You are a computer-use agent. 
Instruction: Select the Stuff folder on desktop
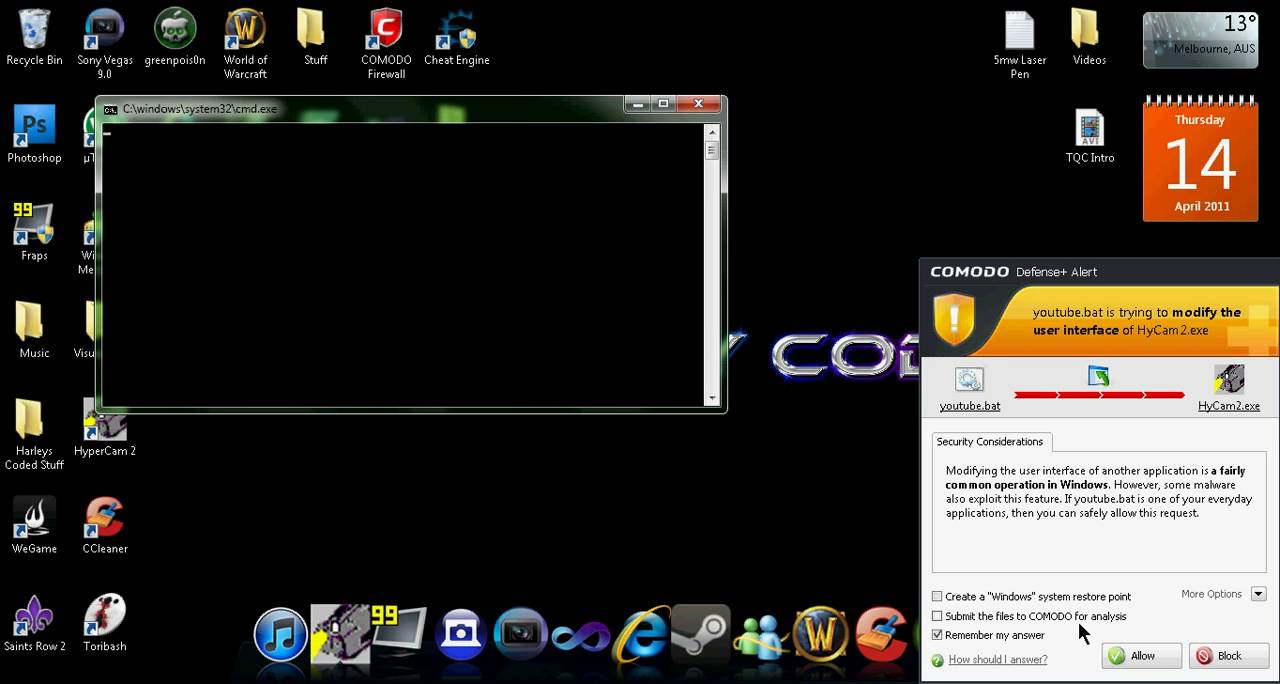pyautogui.click(x=315, y=37)
